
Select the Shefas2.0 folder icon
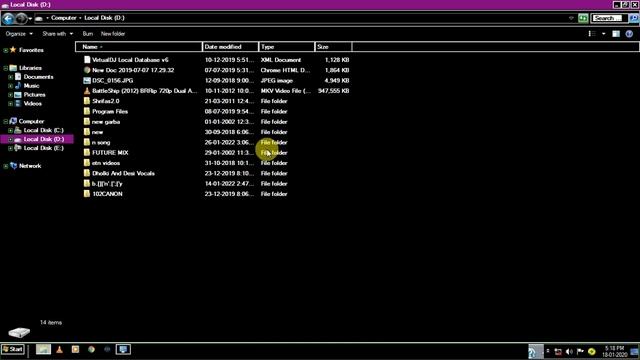coord(87,101)
